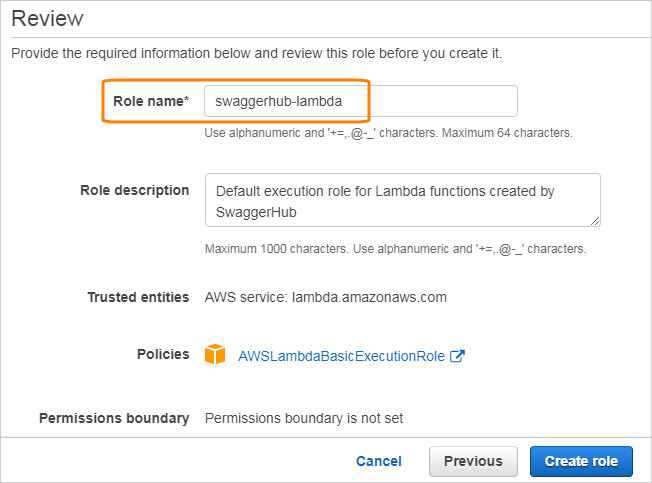Click the Review page heading
The width and height of the screenshot is (652, 483).
[47, 18]
